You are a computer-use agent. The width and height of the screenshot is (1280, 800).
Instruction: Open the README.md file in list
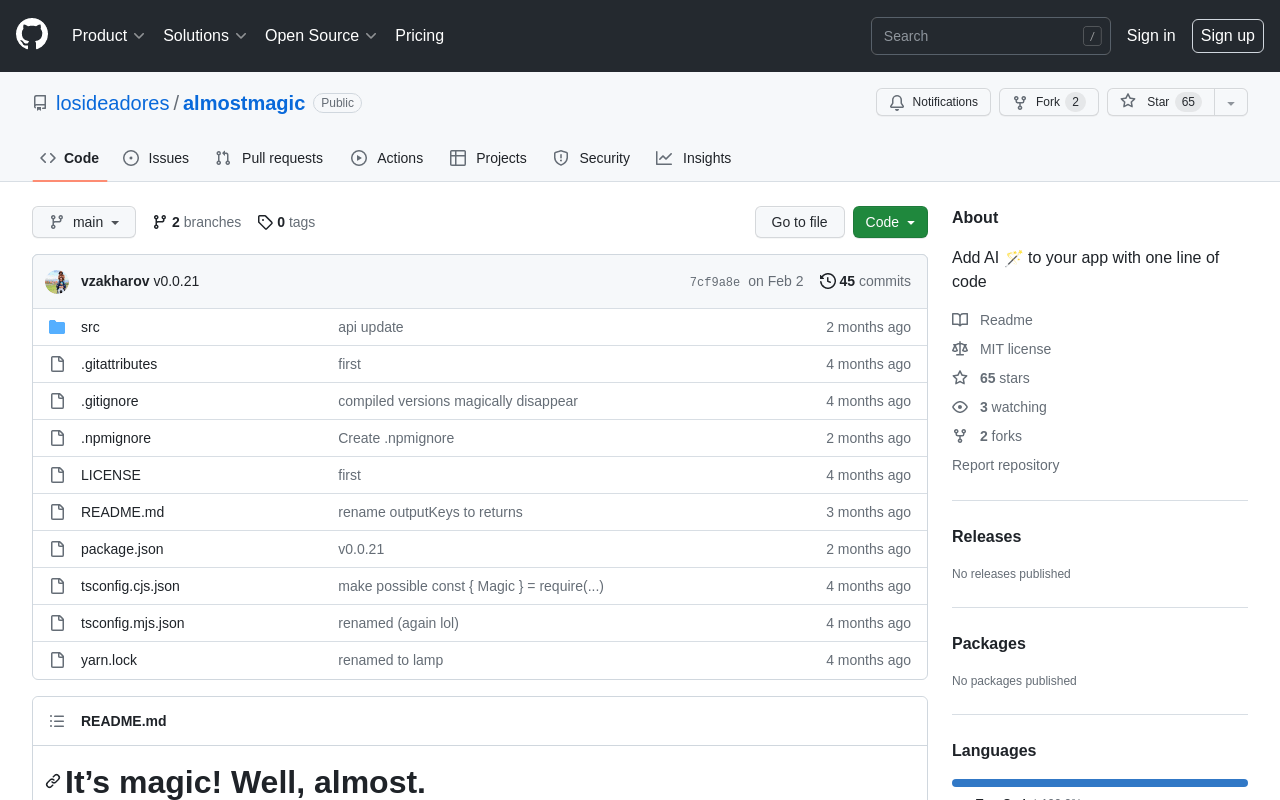tap(122, 512)
